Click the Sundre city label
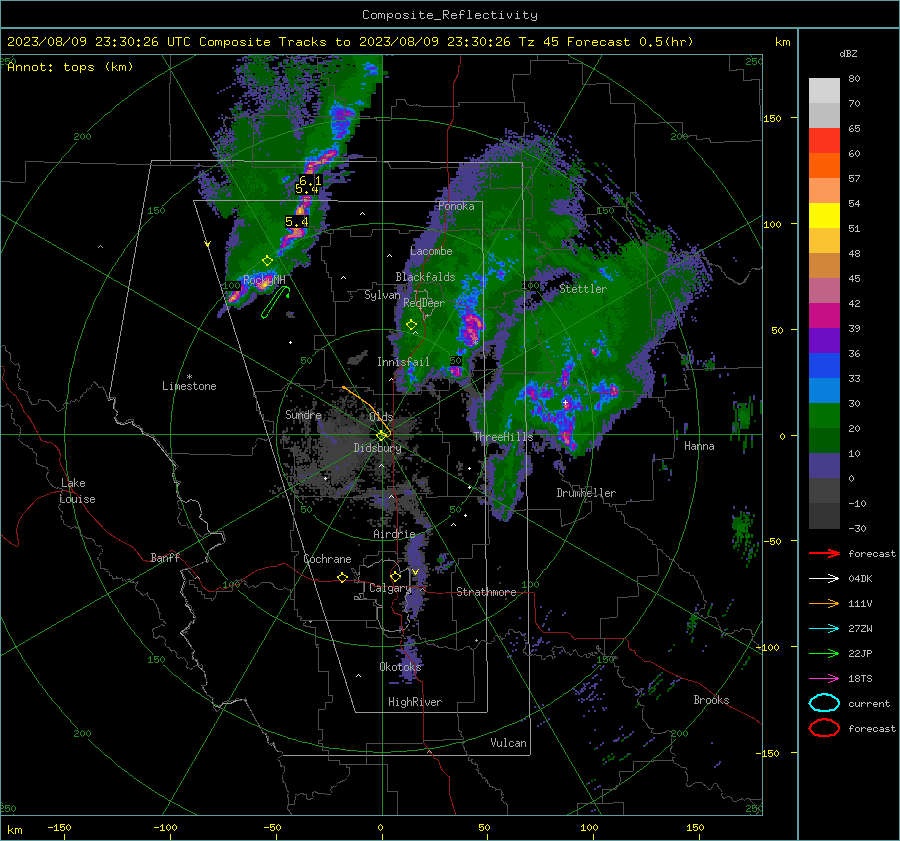This screenshot has width=900, height=841. click(x=303, y=415)
